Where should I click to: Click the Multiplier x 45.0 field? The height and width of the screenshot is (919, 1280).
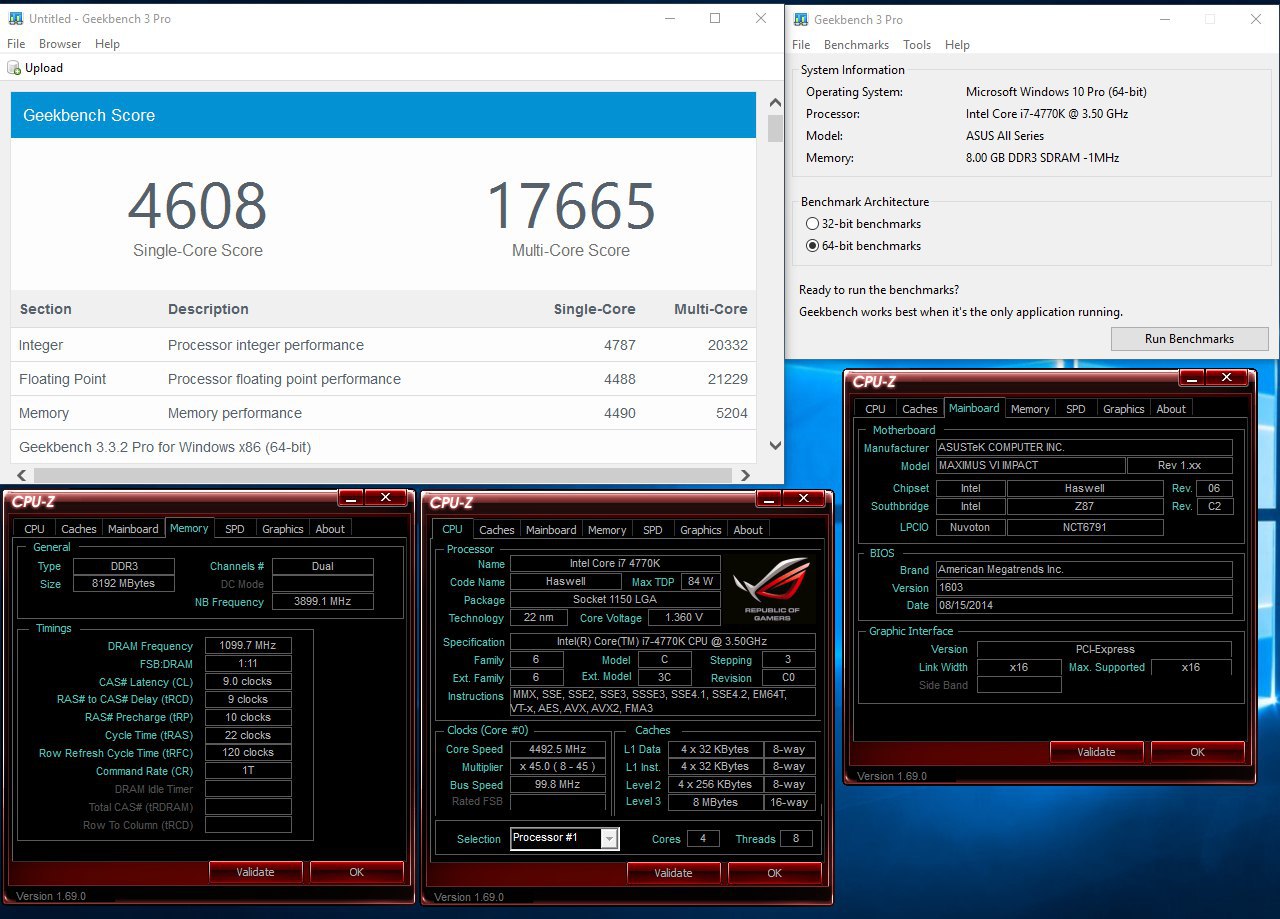[558, 767]
